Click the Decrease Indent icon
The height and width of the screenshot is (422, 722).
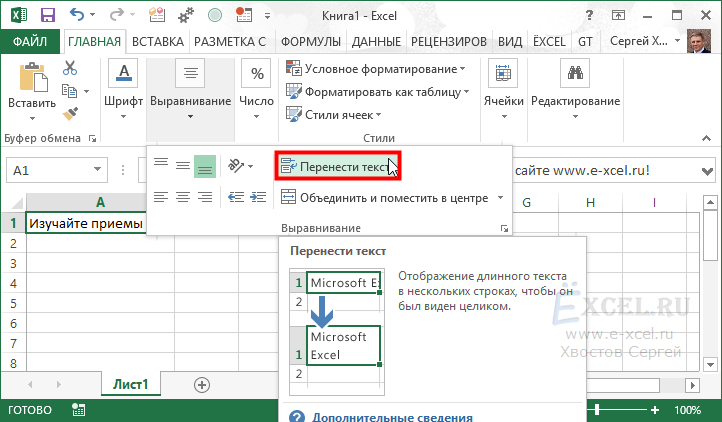coord(236,197)
